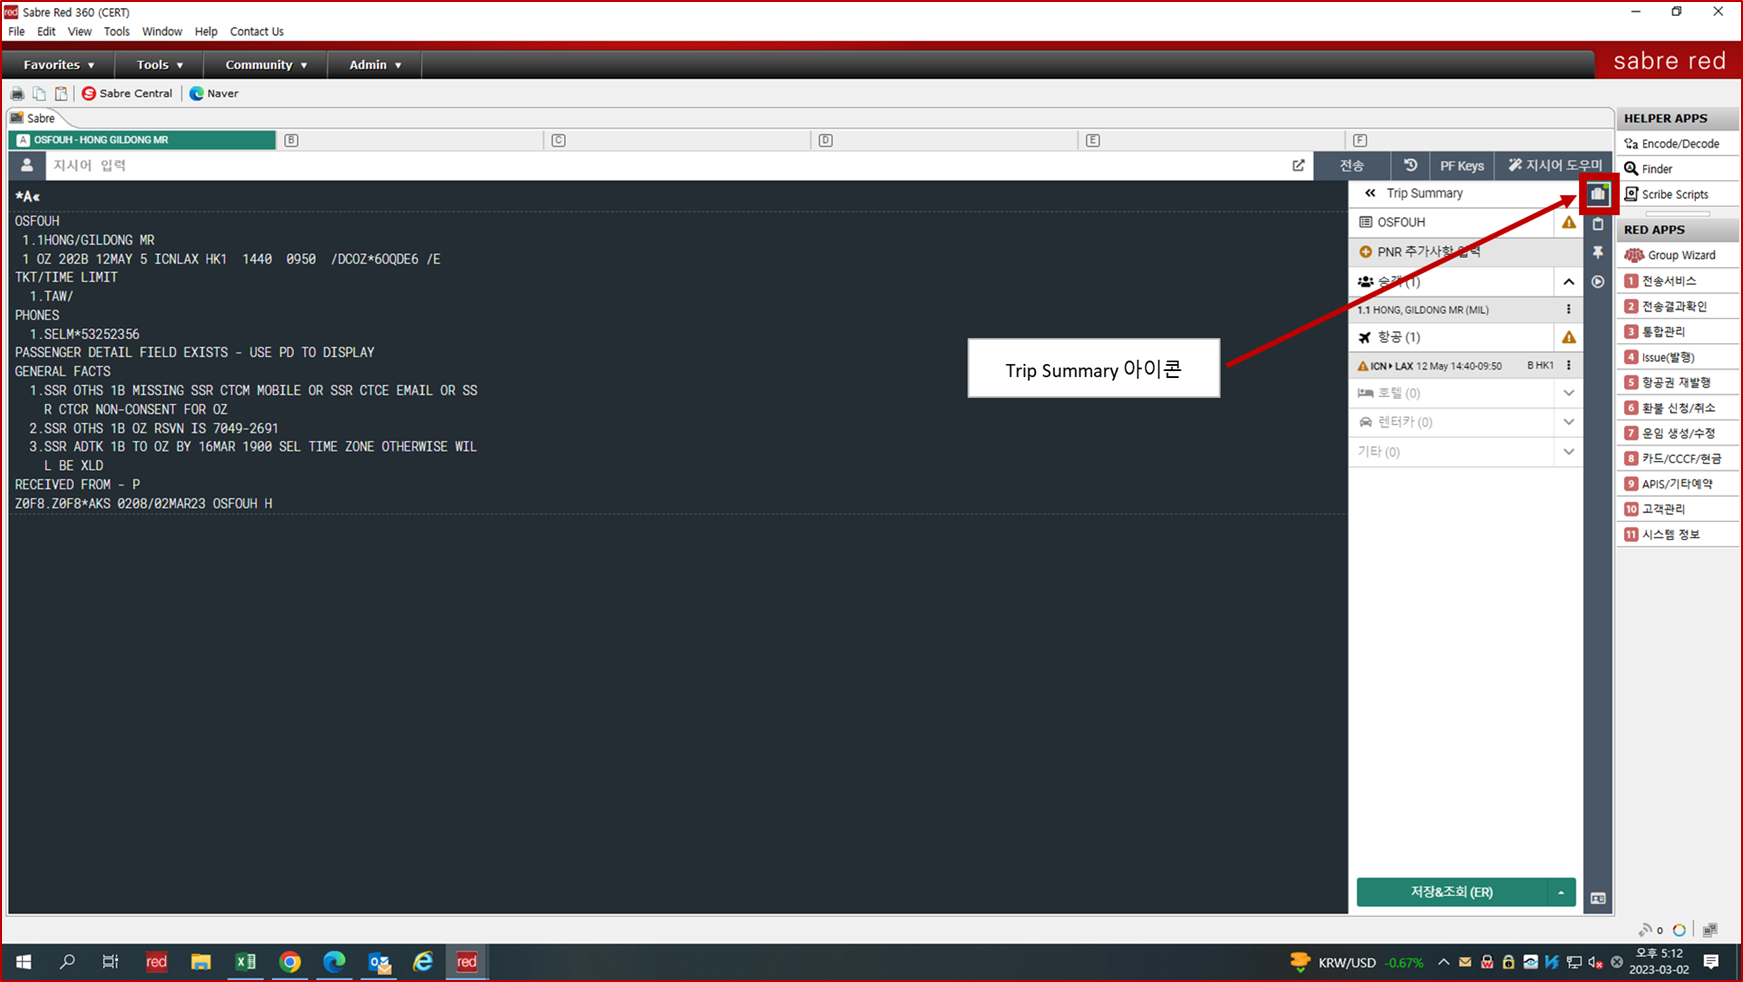Open the File menu
The image size is (1743, 982).
click(16, 32)
